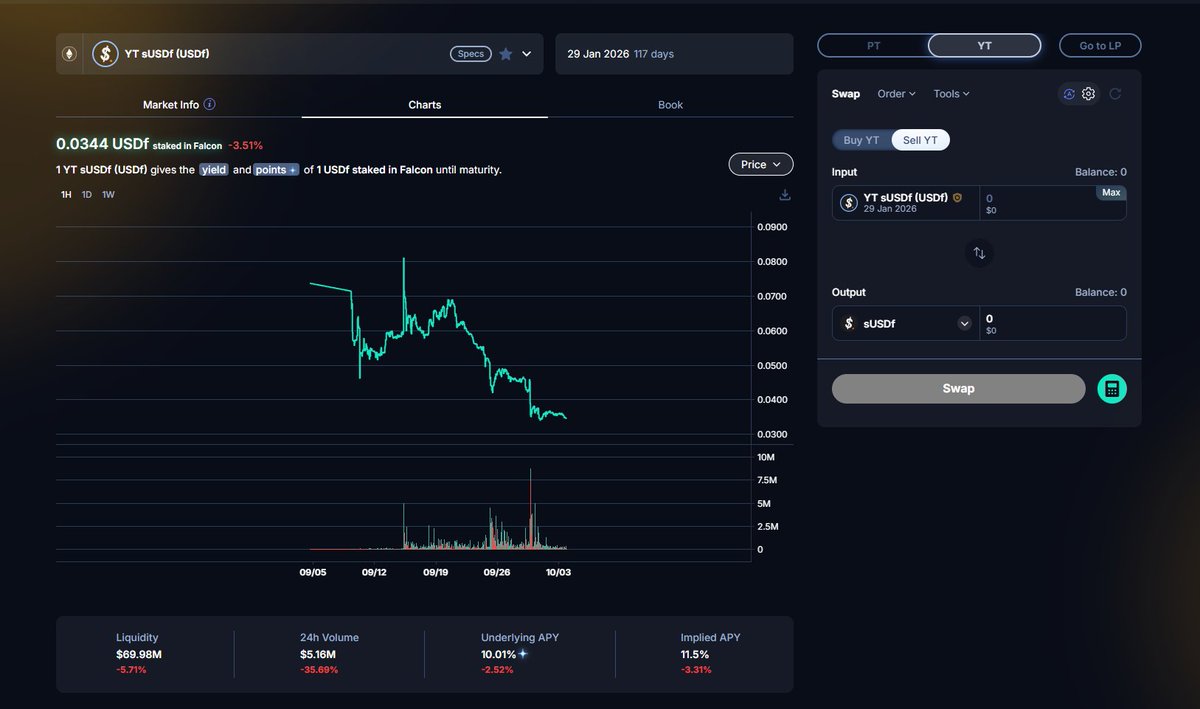The height and width of the screenshot is (709, 1200).
Task: Click the Specs badge
Action: pos(470,54)
